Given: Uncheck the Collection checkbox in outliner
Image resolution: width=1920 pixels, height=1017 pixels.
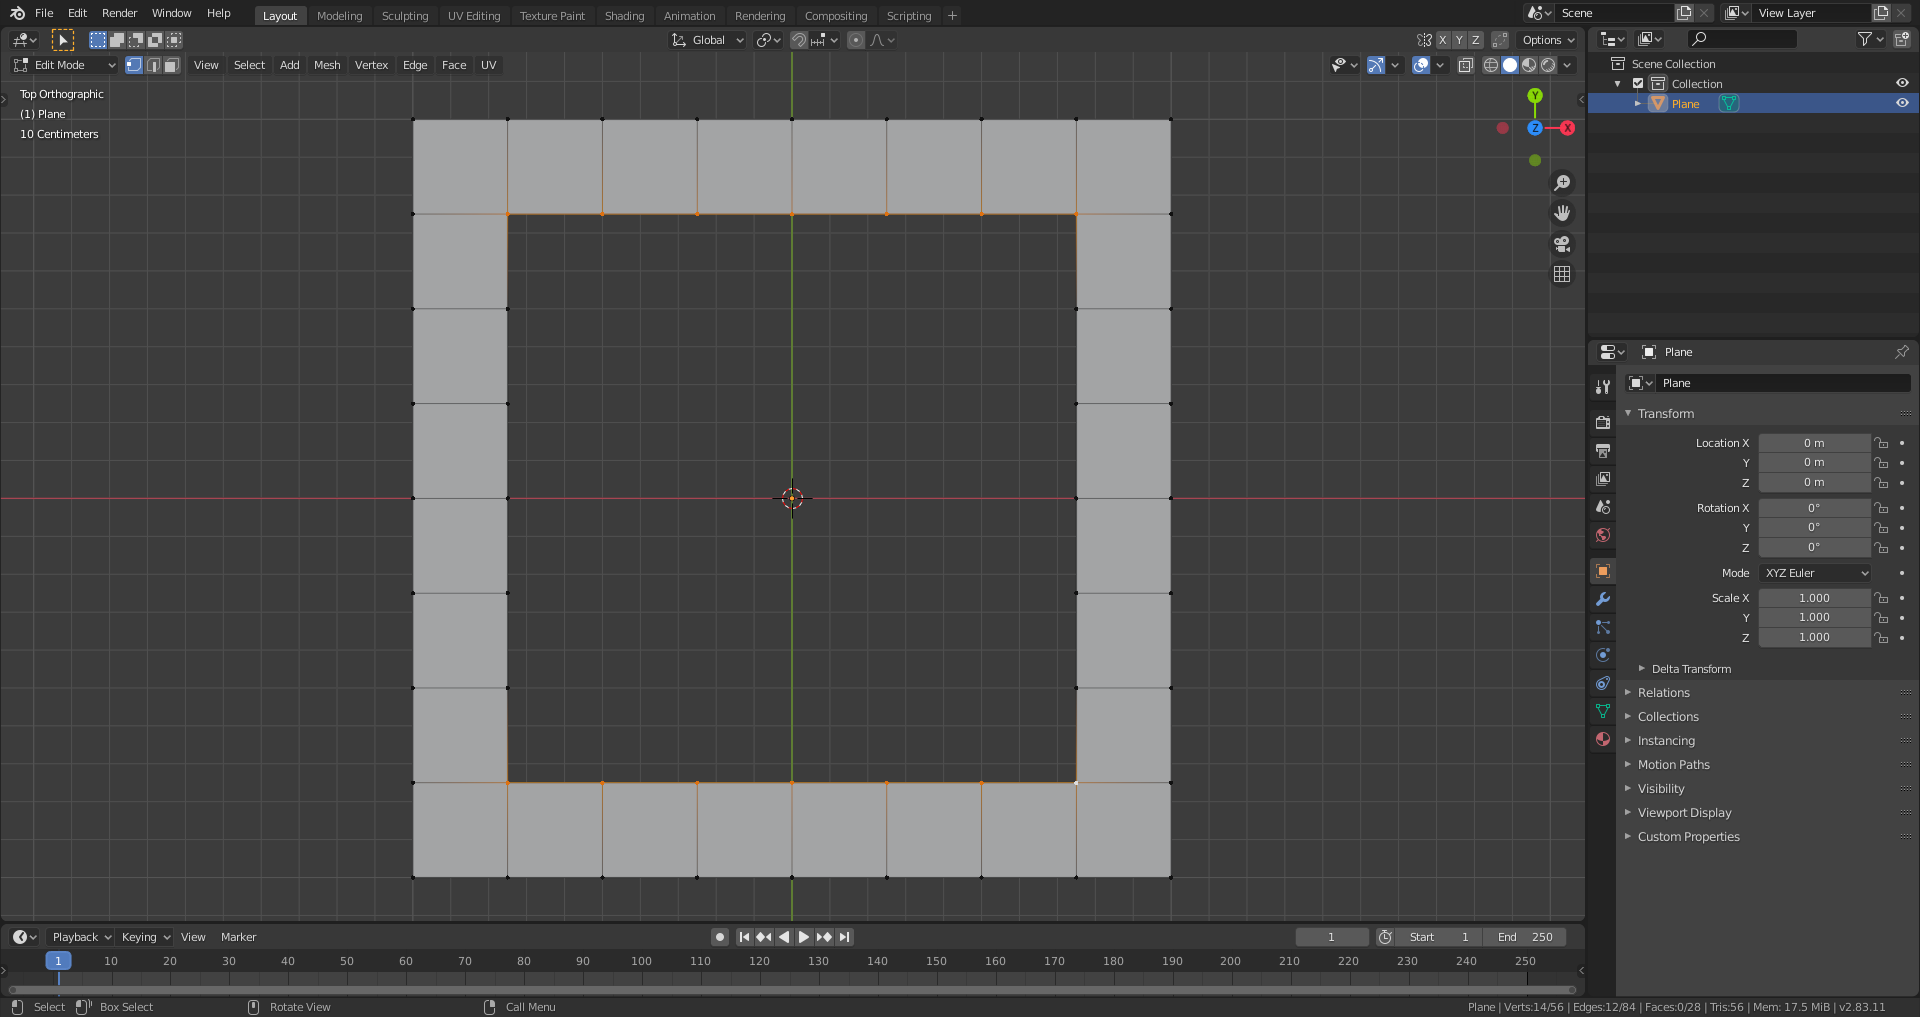Looking at the screenshot, I should tap(1638, 84).
